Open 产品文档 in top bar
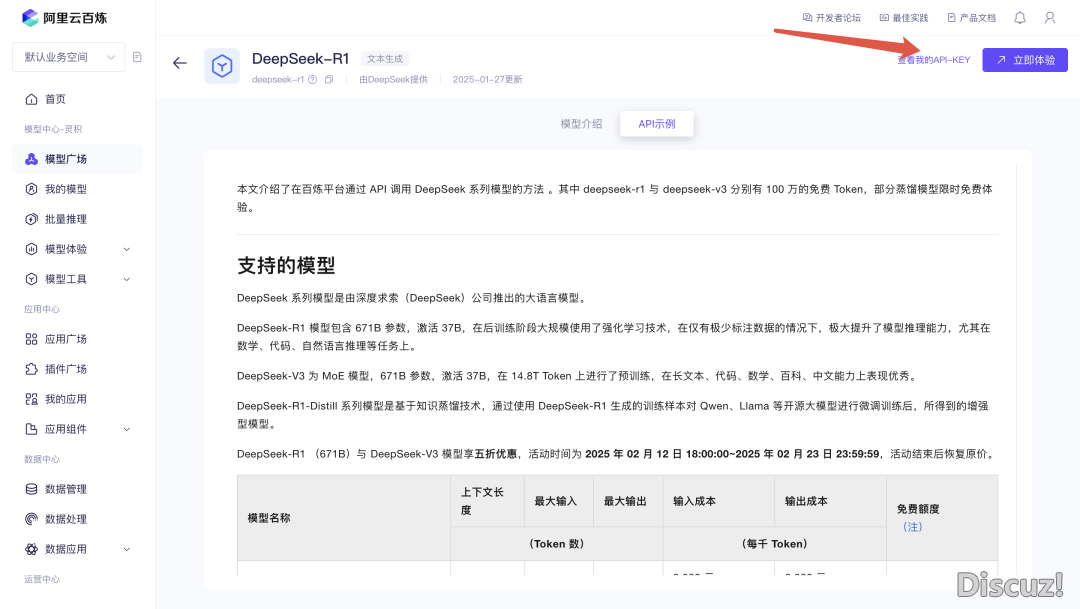This screenshot has height=609, width=1080. click(x=971, y=18)
